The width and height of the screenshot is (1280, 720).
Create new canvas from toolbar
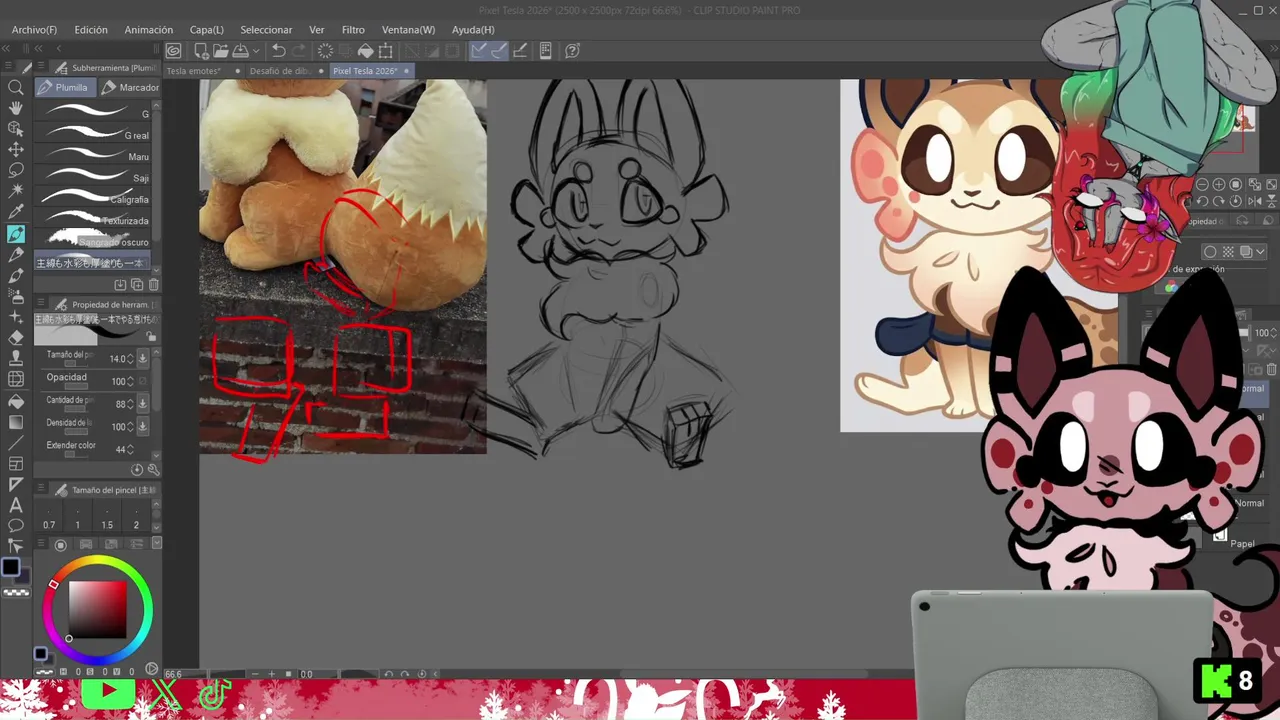coord(201,50)
